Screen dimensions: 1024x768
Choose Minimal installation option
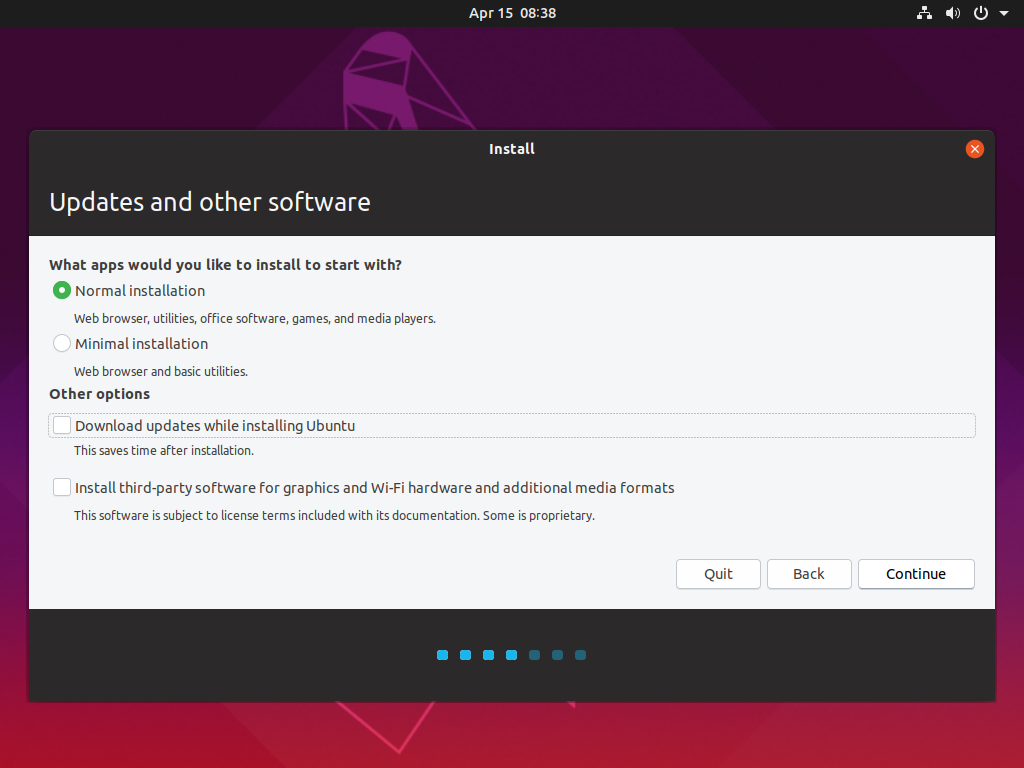click(62, 344)
